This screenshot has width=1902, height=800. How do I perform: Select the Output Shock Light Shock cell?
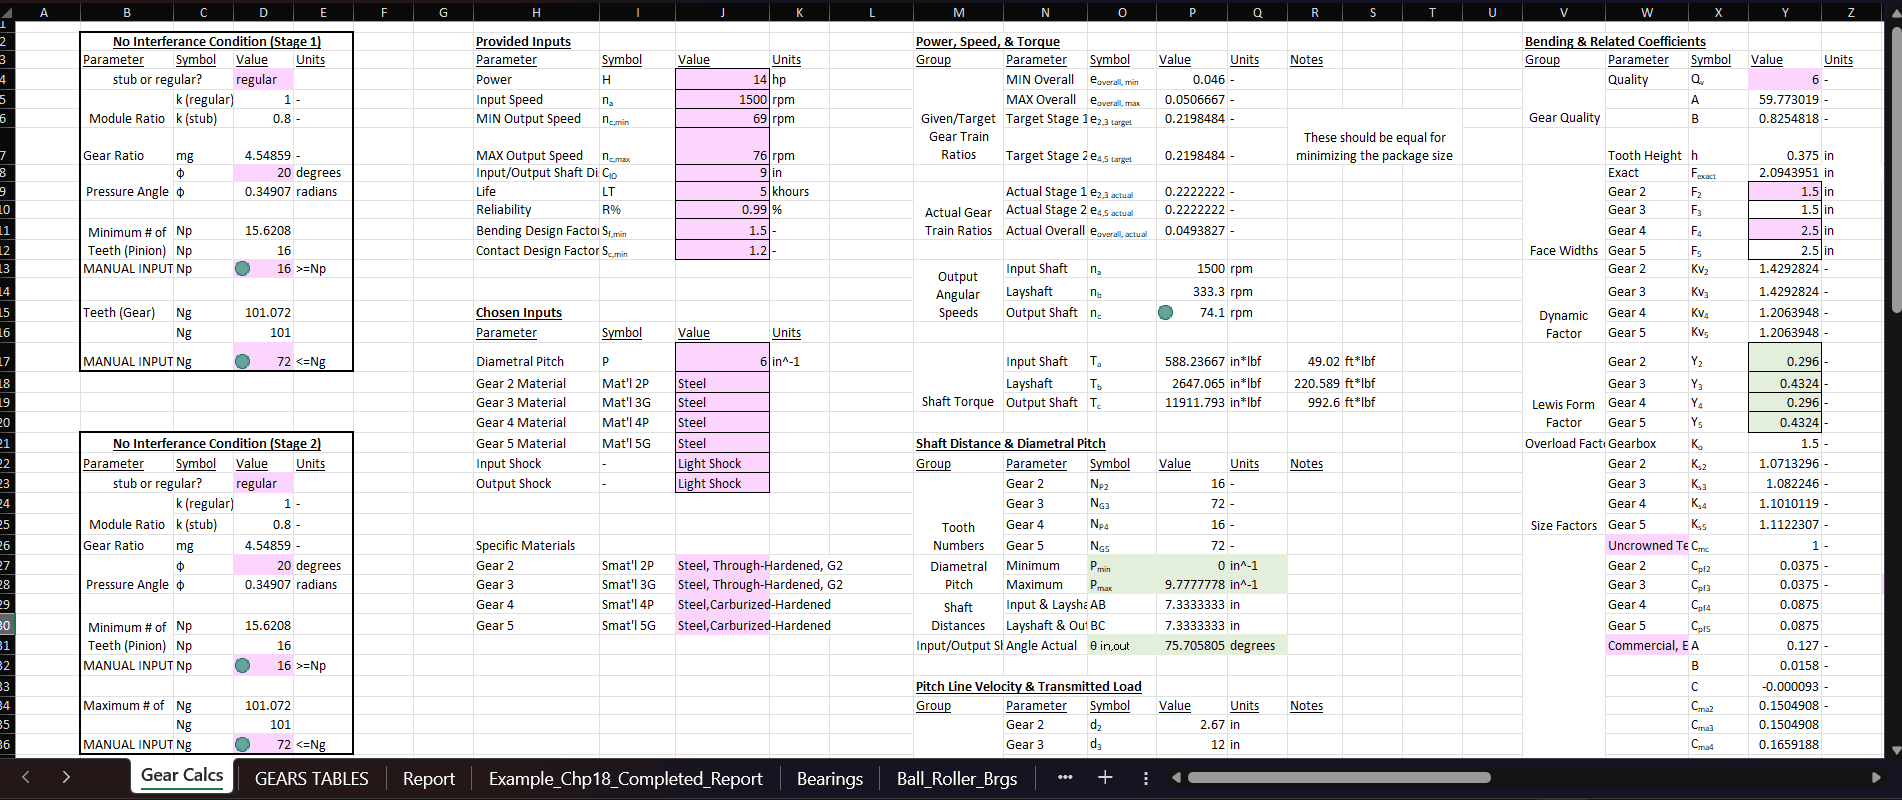pos(722,483)
